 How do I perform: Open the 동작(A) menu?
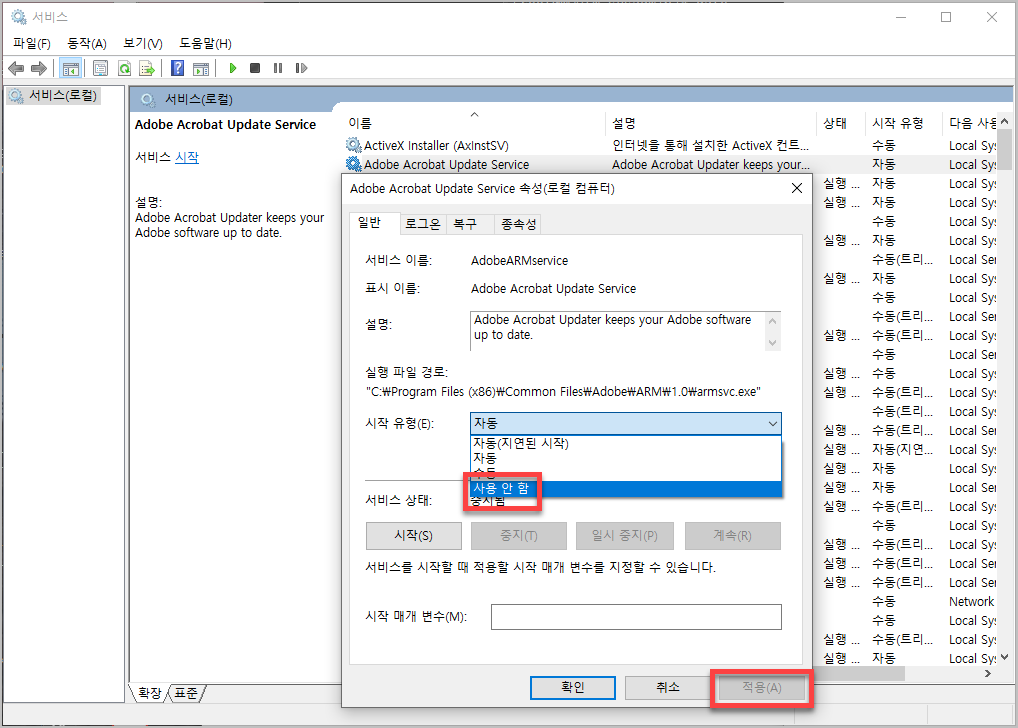tap(87, 44)
